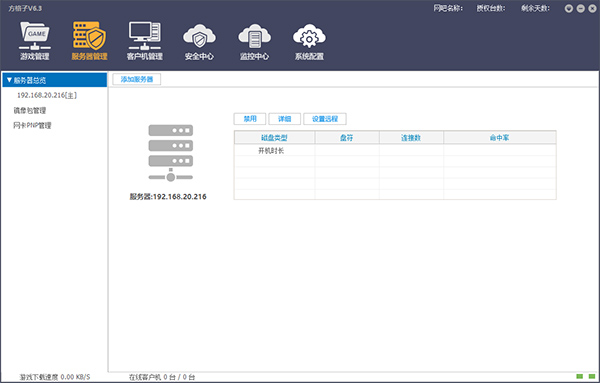Click the right green status indicator
600x383 pixels.
[592, 376]
